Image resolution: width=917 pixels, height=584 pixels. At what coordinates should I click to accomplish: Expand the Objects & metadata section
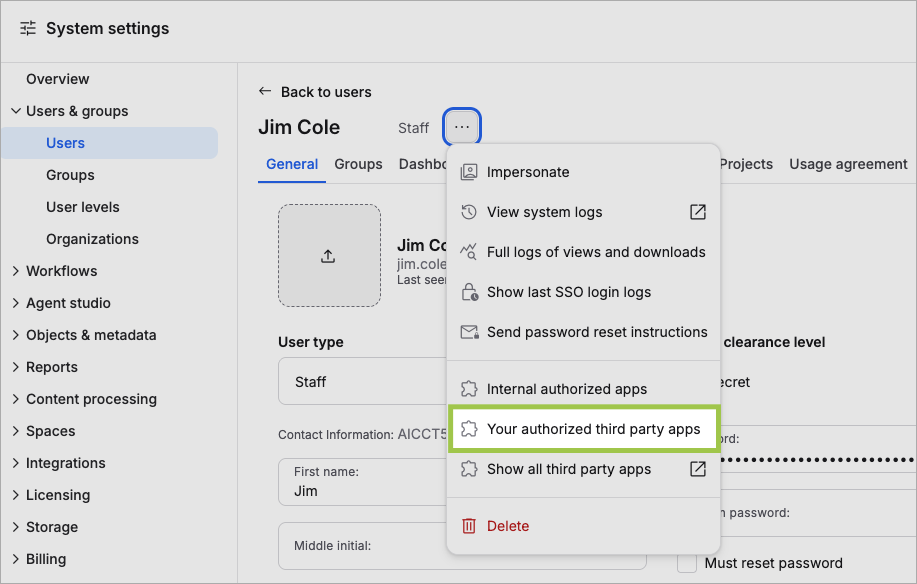click(16, 335)
